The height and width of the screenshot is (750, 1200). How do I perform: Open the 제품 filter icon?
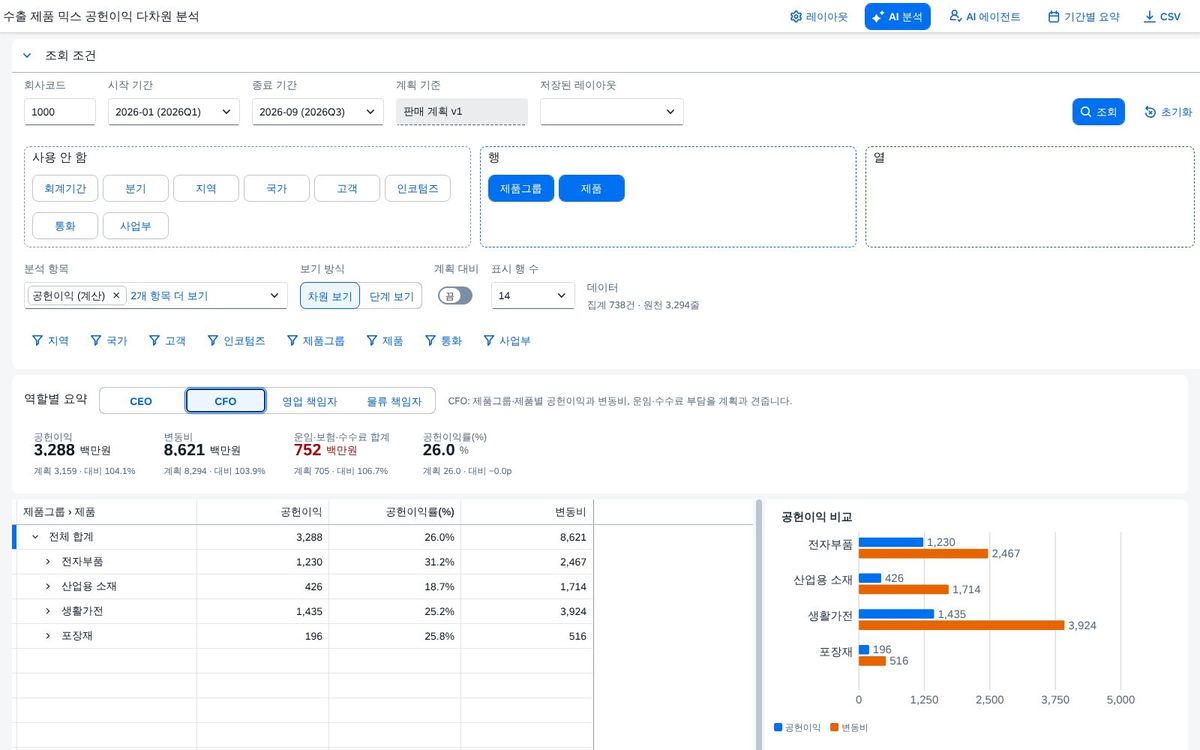(385, 341)
